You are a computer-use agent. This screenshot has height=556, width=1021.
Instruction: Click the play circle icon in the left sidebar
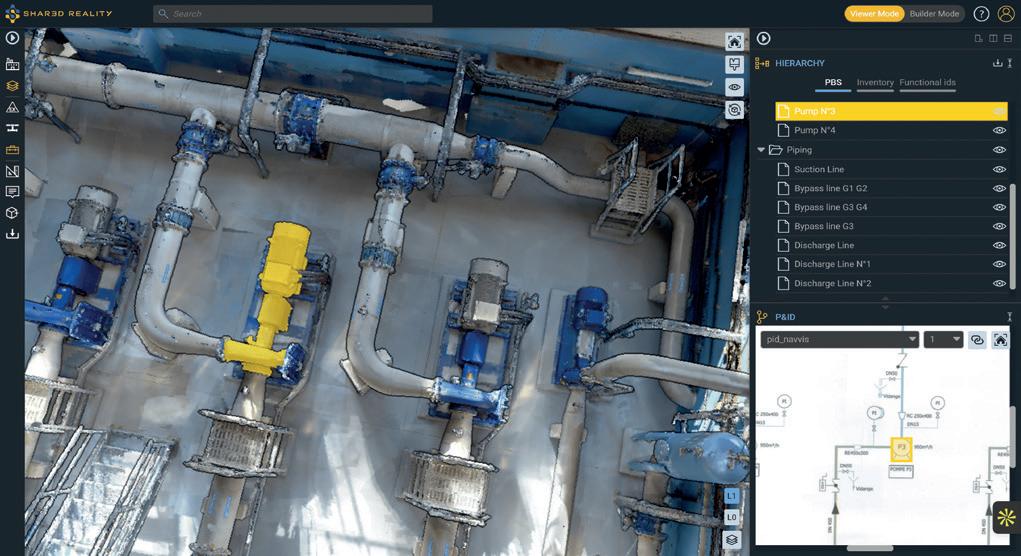[x=12, y=38]
